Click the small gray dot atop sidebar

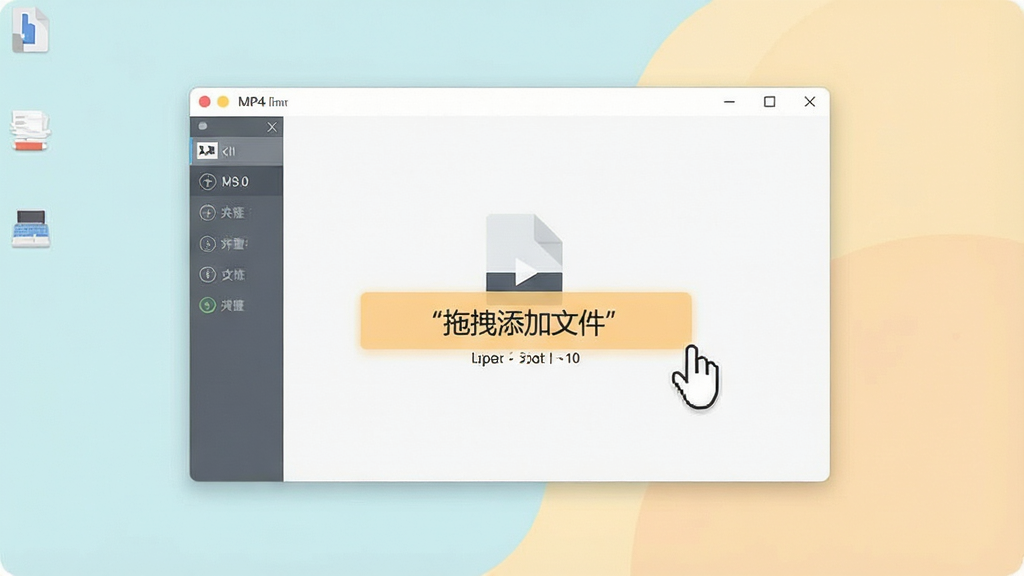(x=202, y=126)
